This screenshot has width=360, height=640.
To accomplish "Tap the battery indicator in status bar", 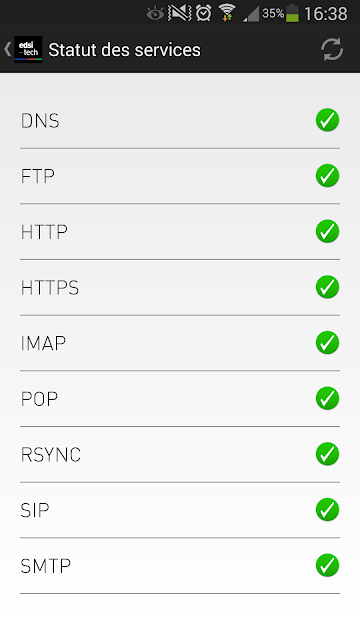I will (292, 13).
